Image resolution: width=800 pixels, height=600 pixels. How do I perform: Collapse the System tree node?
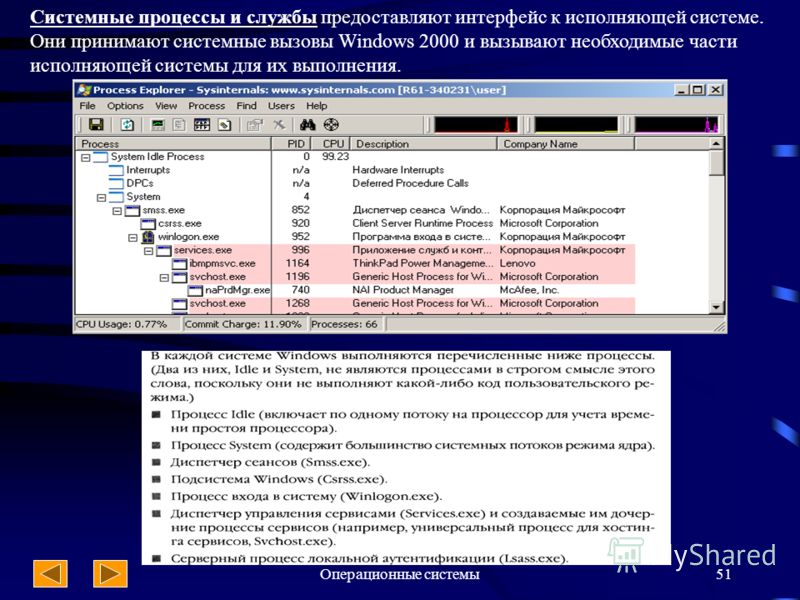102,197
